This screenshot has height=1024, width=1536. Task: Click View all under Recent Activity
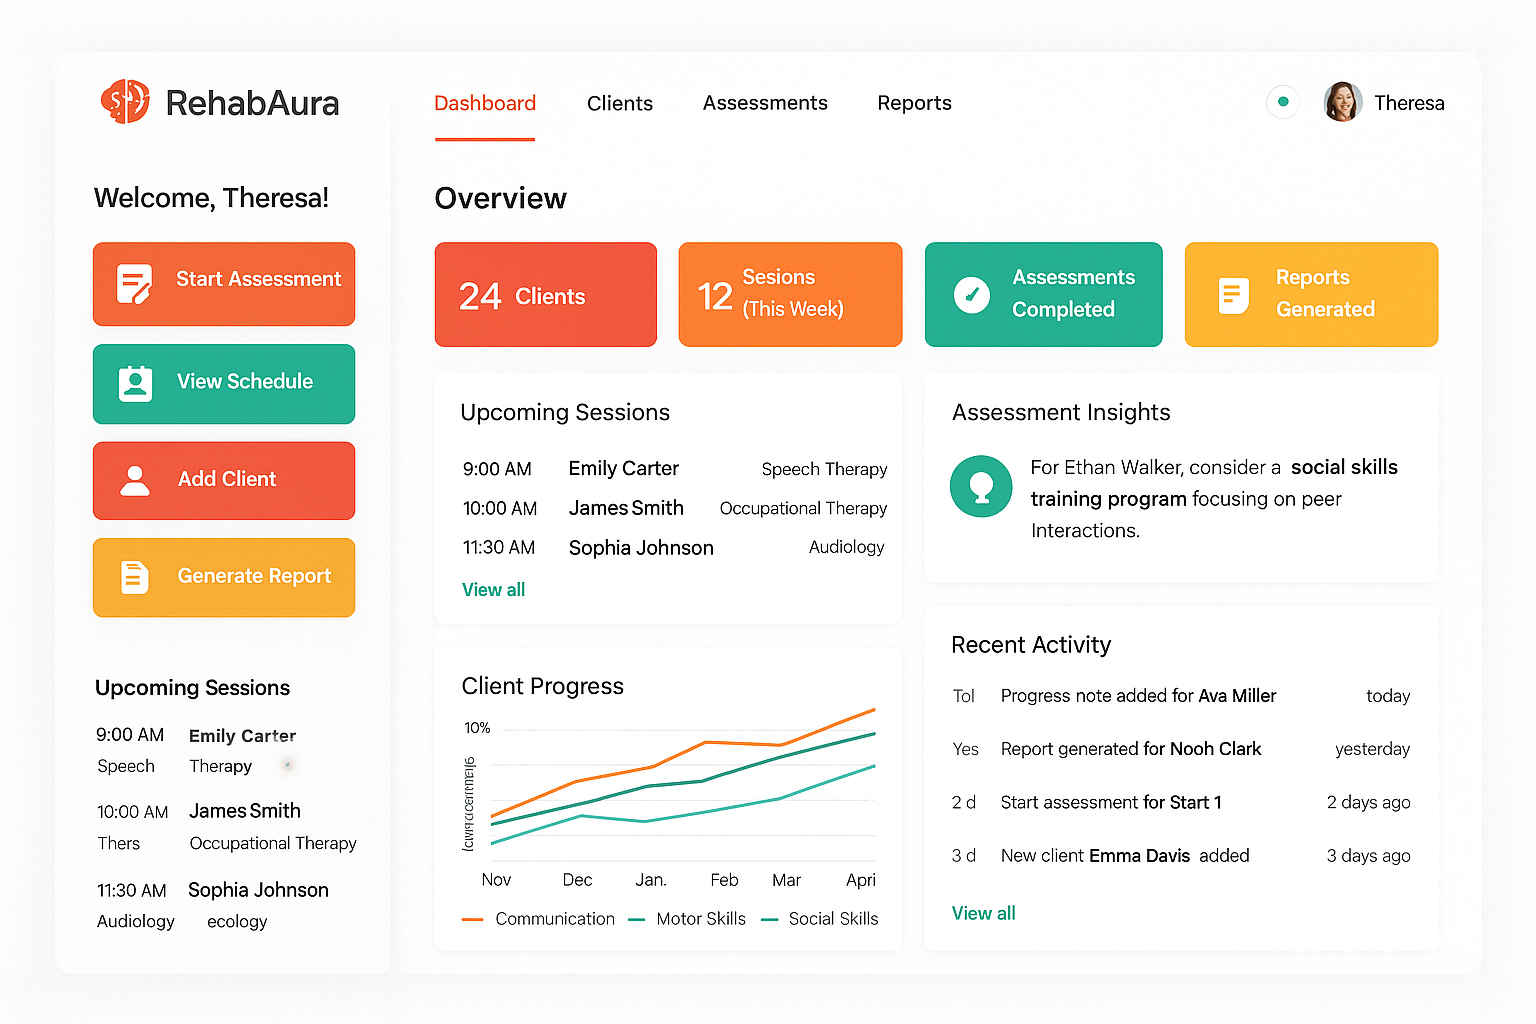pyautogui.click(x=983, y=913)
